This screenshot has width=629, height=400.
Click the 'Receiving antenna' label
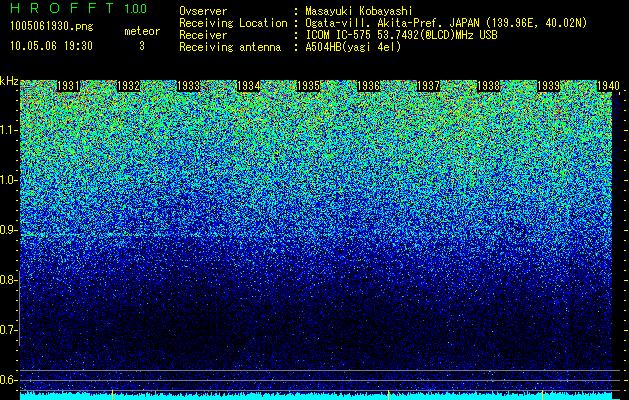pos(230,47)
